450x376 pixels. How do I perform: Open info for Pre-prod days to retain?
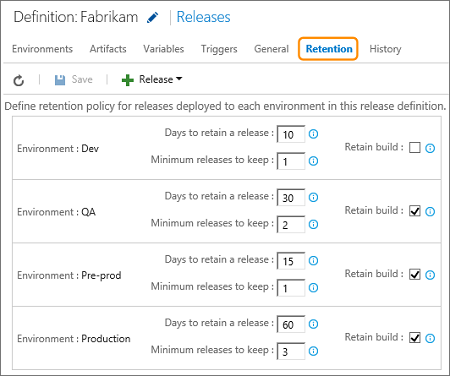point(313,261)
